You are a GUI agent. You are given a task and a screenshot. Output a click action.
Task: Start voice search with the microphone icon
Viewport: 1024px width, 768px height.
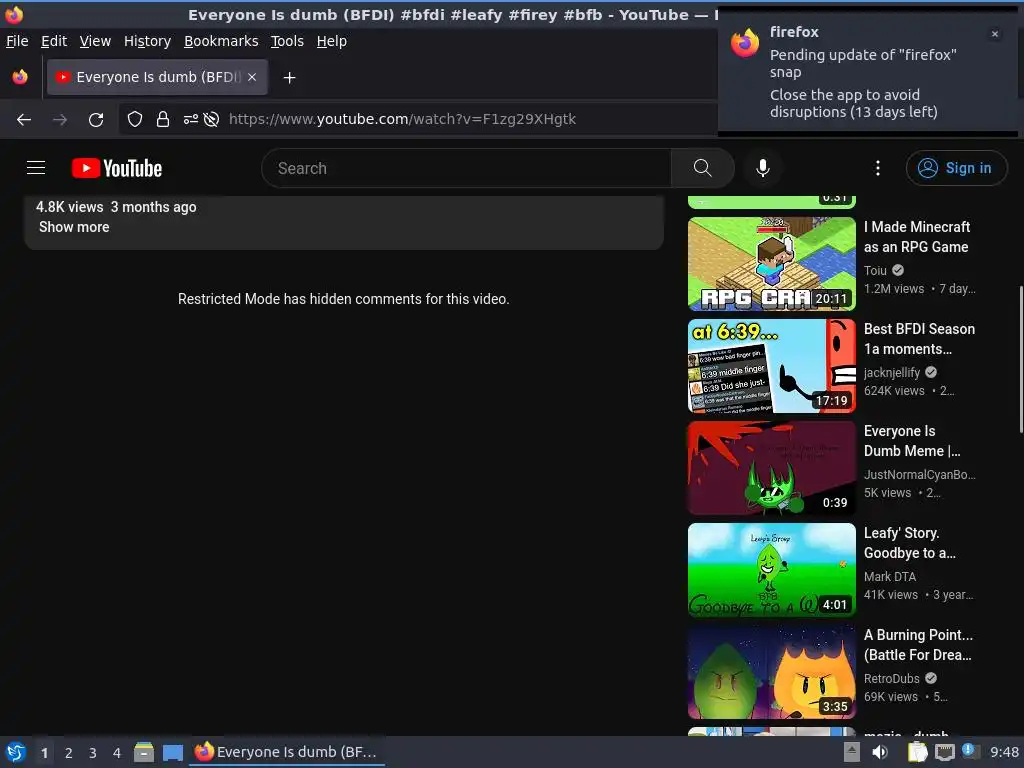(762, 168)
